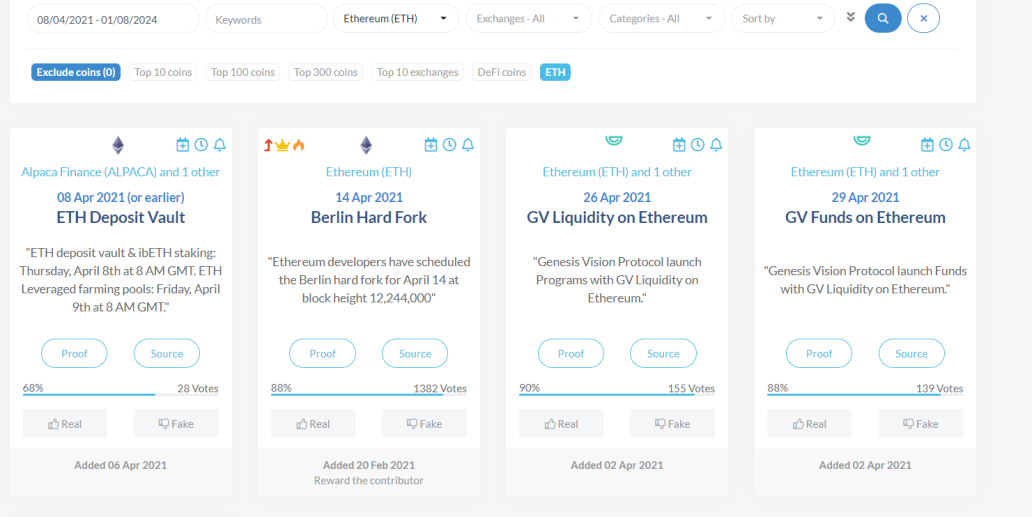The image size is (1032, 517).
Task: Click the blue search magnifier button
Action: [x=883, y=18]
